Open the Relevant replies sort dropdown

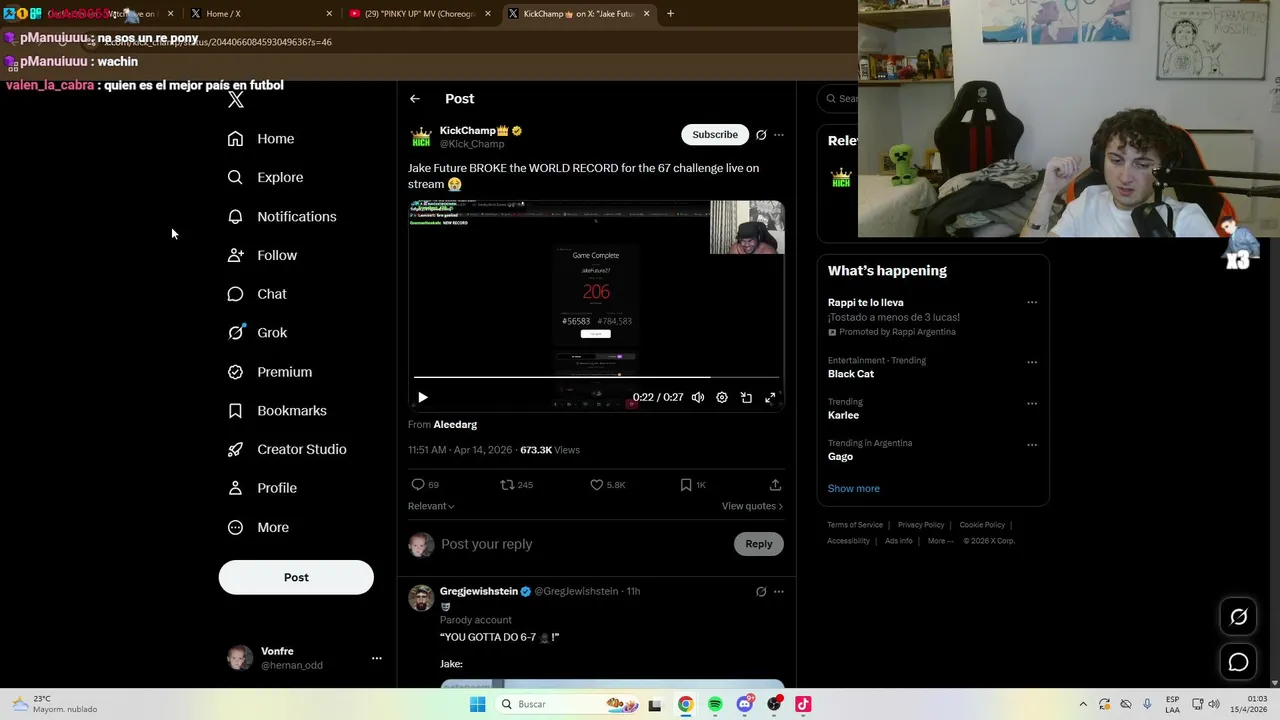click(x=431, y=506)
